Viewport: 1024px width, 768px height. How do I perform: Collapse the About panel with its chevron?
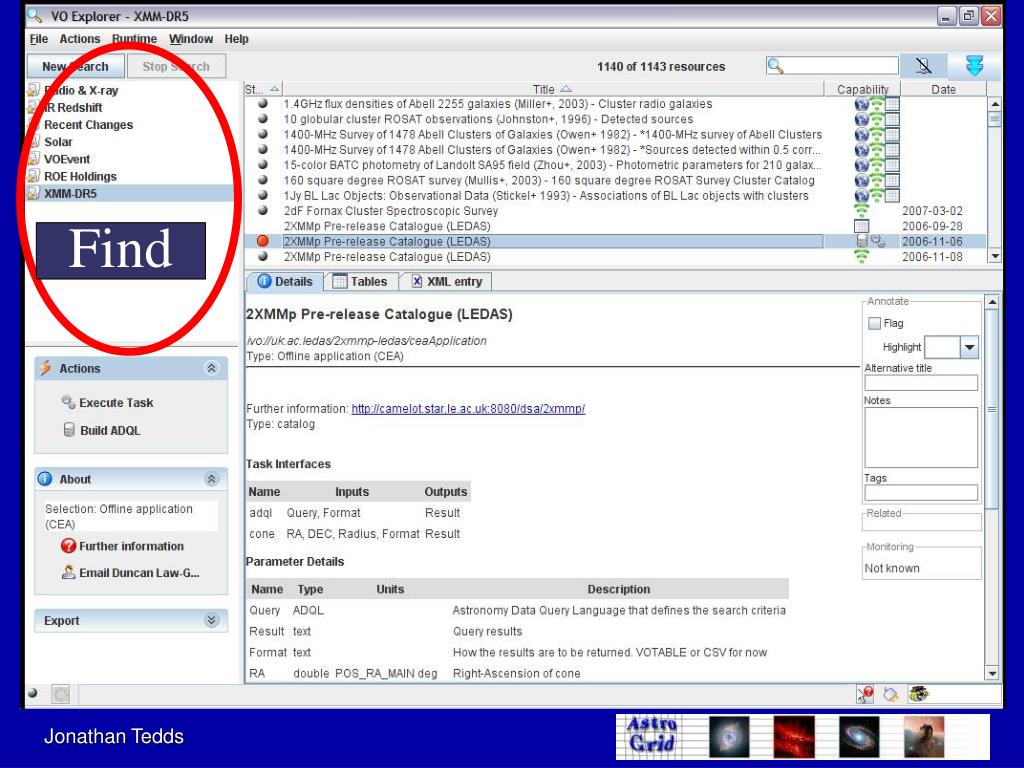pos(212,479)
